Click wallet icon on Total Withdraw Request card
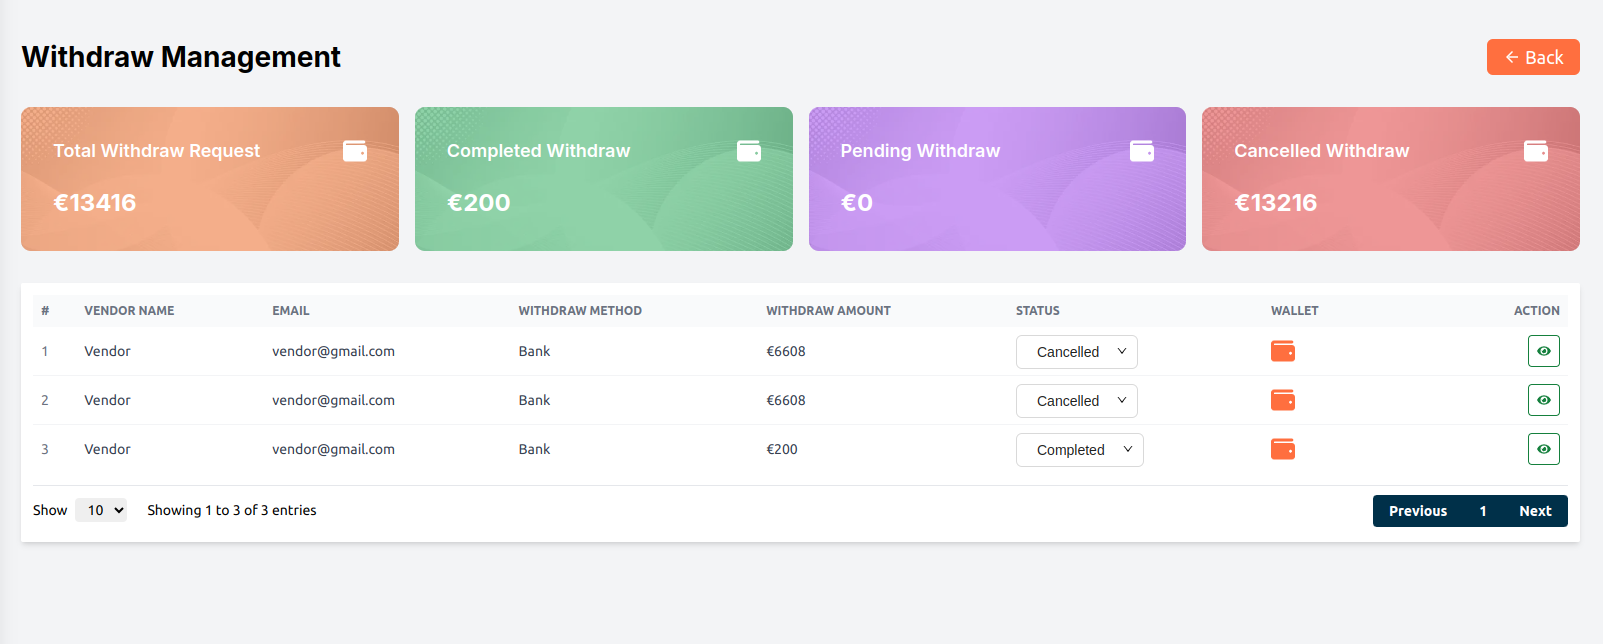 355,151
